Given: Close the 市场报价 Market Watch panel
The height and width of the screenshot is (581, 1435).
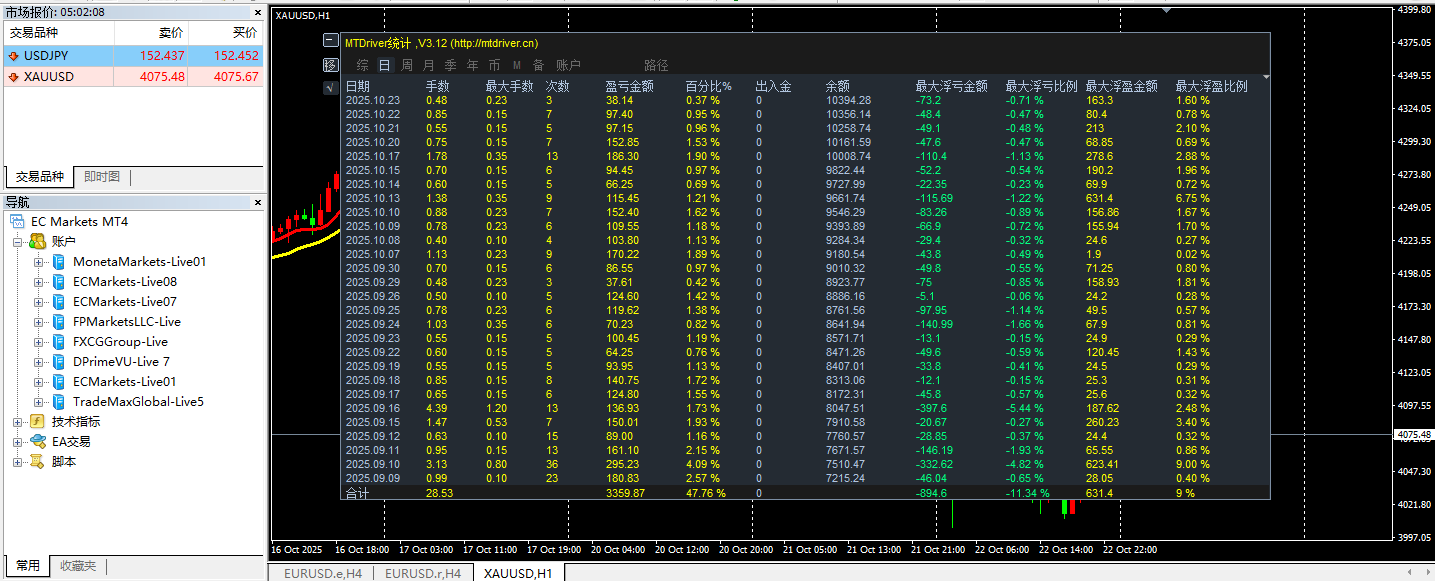Looking at the screenshot, I should [x=257, y=12].
